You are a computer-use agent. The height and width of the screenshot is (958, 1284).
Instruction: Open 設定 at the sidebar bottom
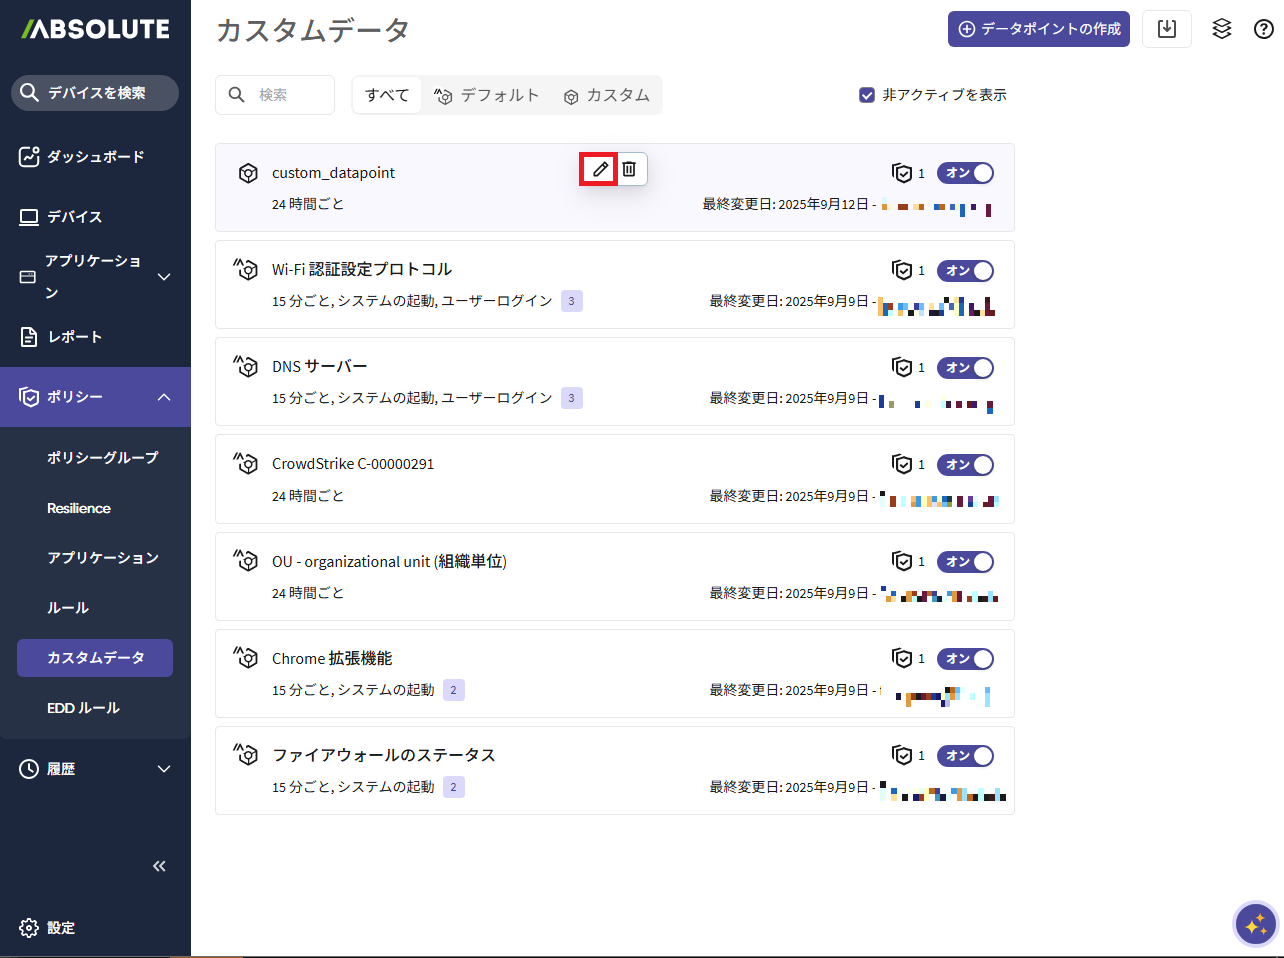click(x=60, y=928)
